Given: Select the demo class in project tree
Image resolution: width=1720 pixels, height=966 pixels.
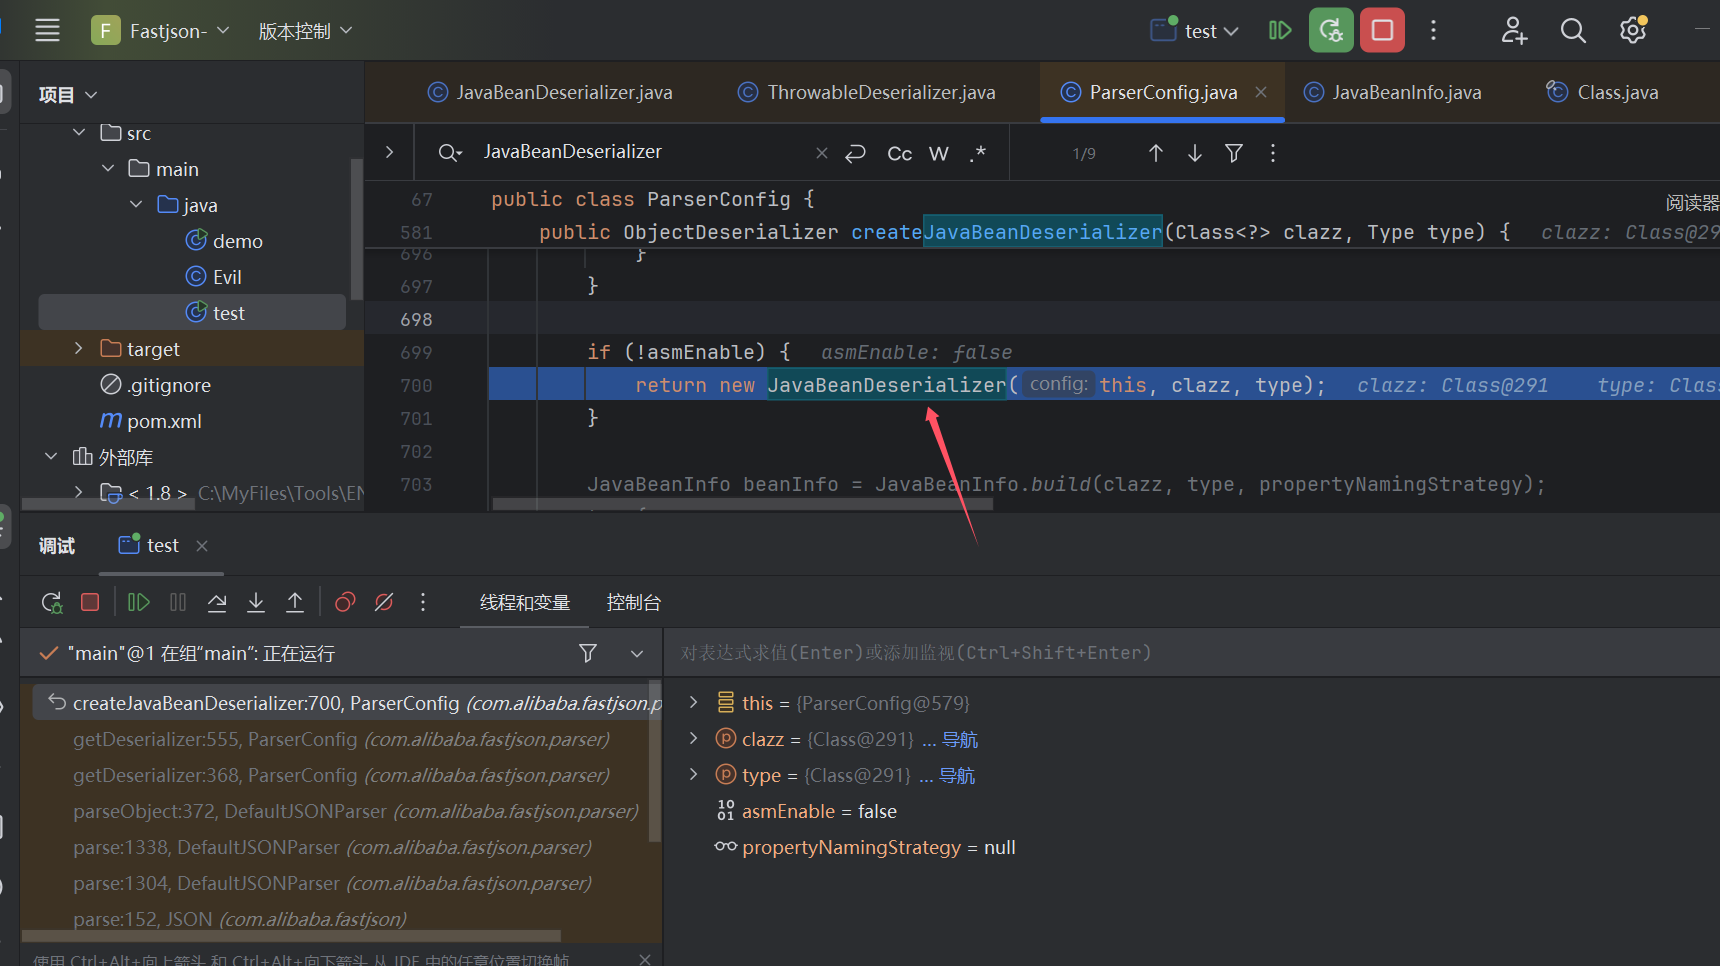Looking at the screenshot, I should click(x=225, y=241).
